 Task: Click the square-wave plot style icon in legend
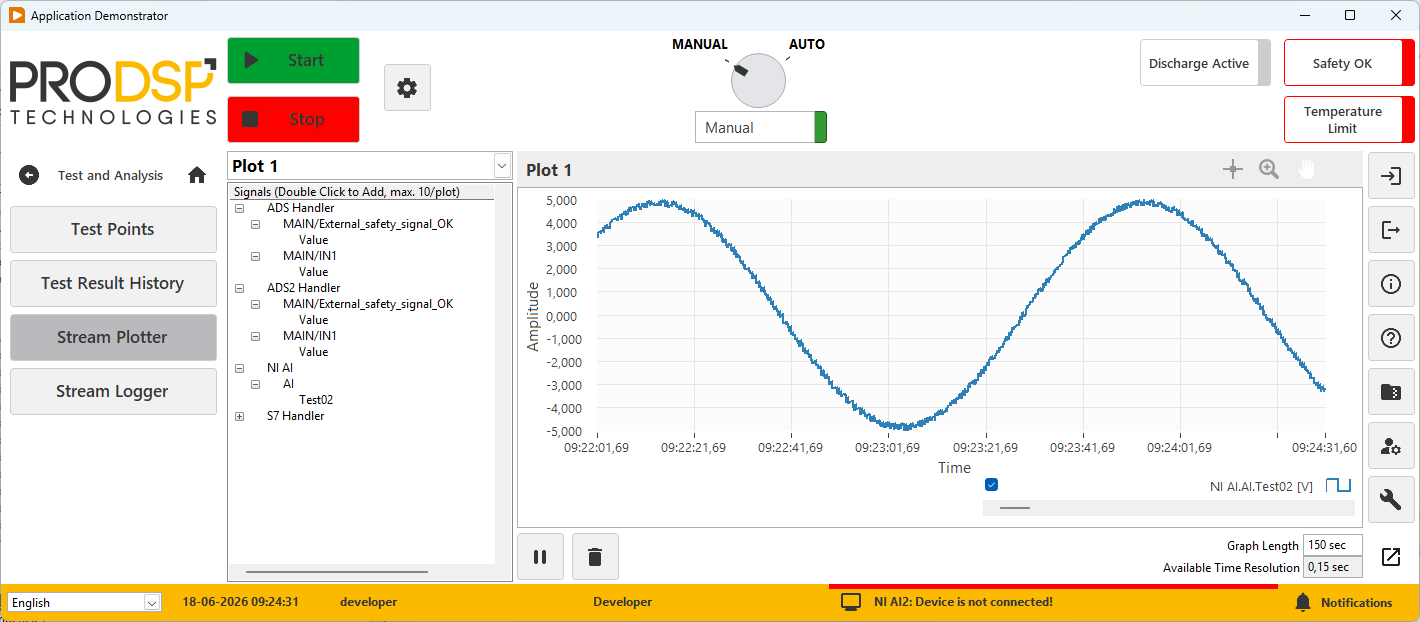[x=1338, y=486]
